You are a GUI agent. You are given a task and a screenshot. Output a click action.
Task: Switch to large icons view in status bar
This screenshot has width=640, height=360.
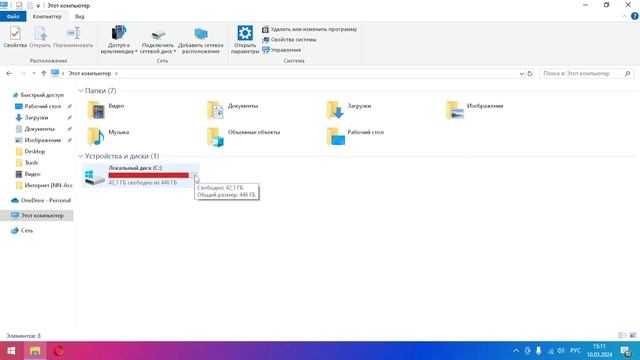[x=633, y=336]
